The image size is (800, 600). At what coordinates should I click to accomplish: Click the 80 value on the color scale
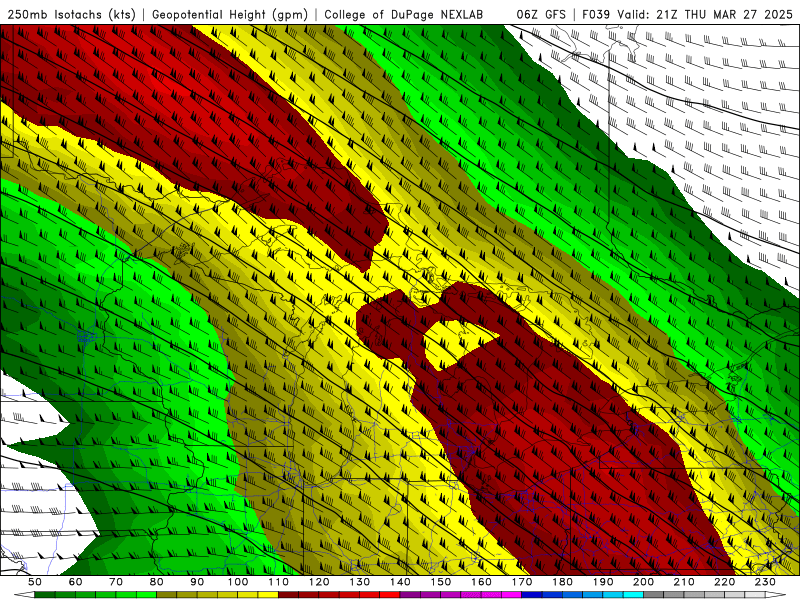(x=156, y=582)
